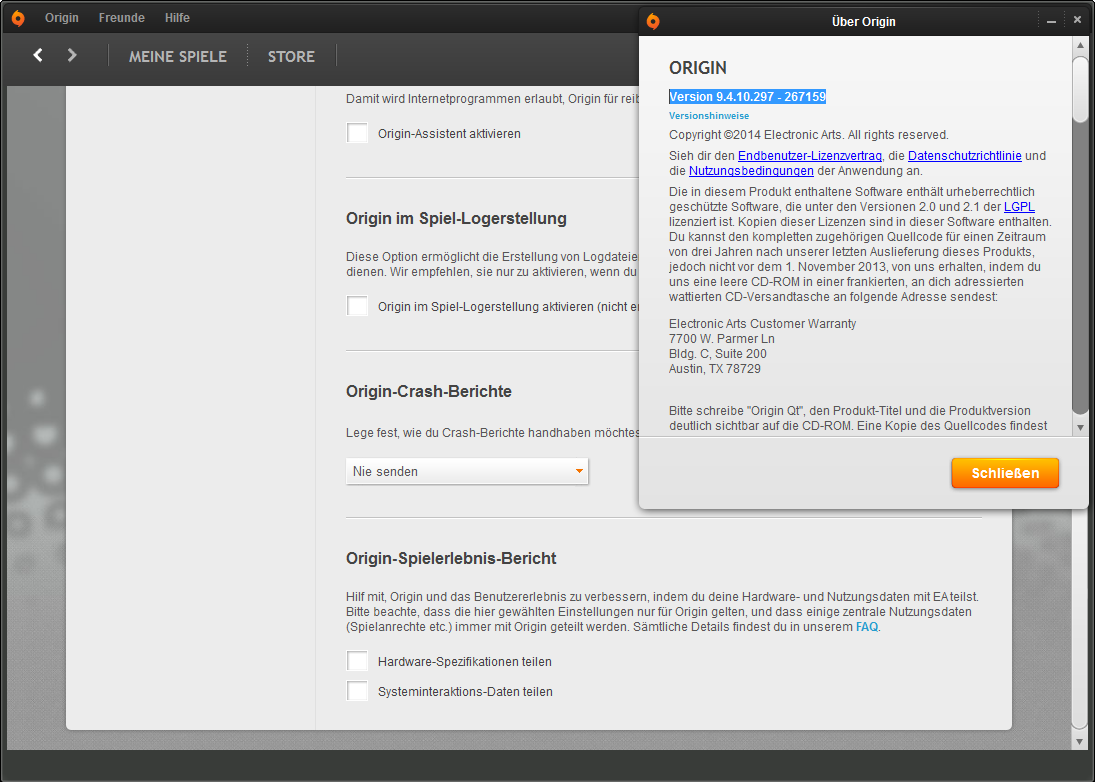Open the Freunde menu
This screenshot has width=1095, height=782.
tap(122, 18)
